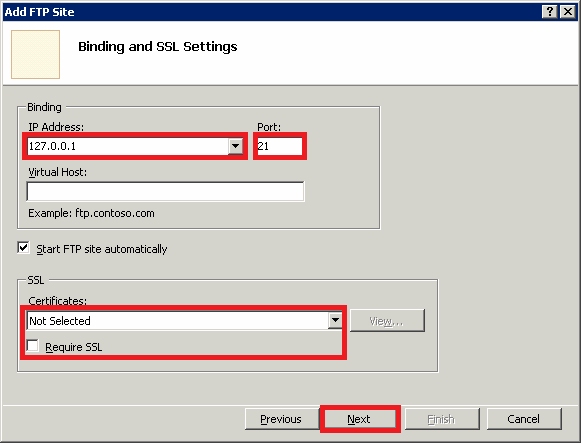
Task: Click the question mark help button
Action: [550, 12]
